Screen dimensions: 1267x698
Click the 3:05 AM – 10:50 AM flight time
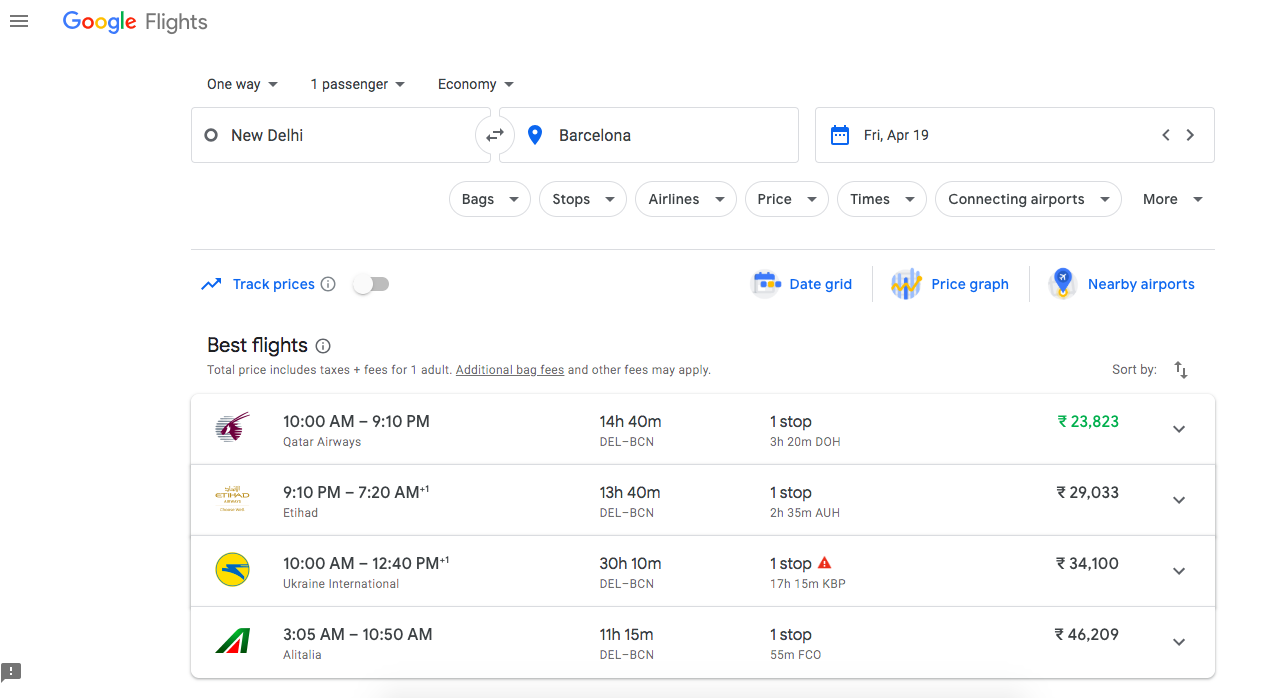358,634
